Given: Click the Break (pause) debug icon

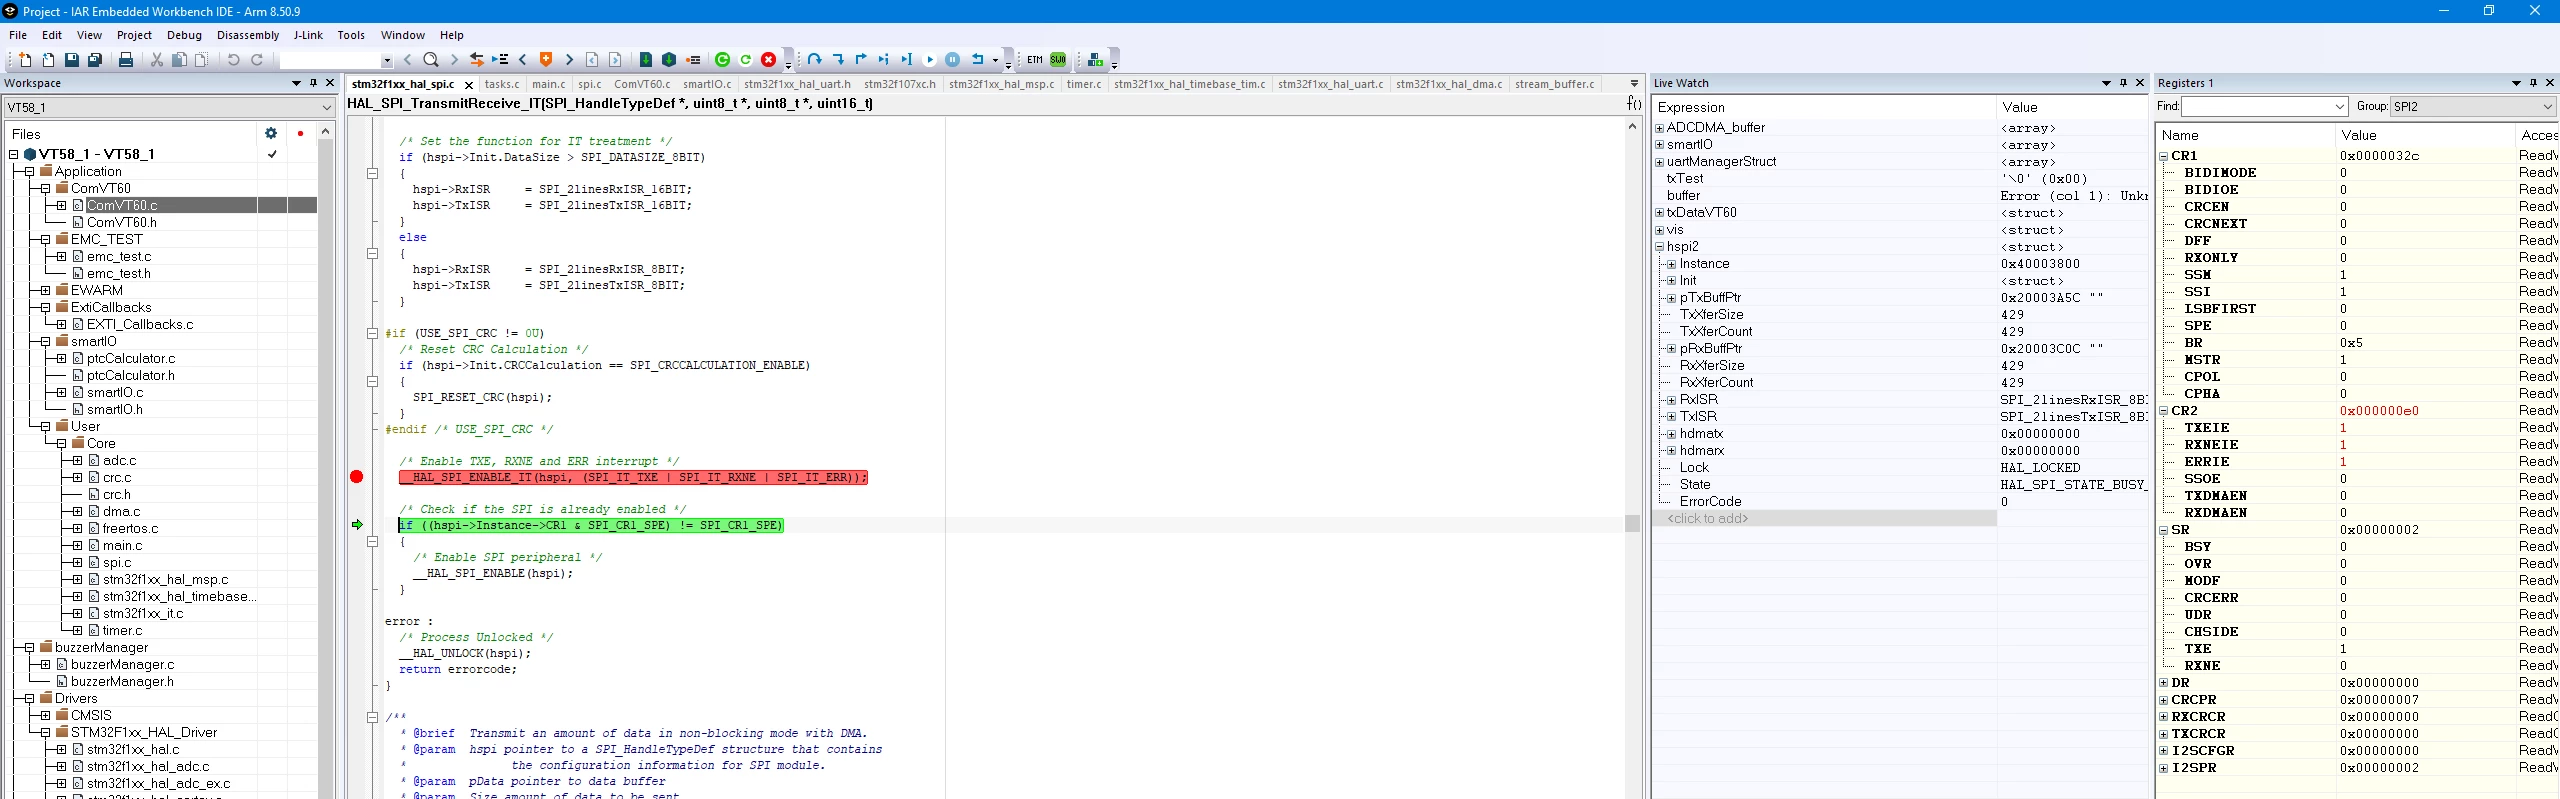Looking at the screenshot, I should pos(953,60).
